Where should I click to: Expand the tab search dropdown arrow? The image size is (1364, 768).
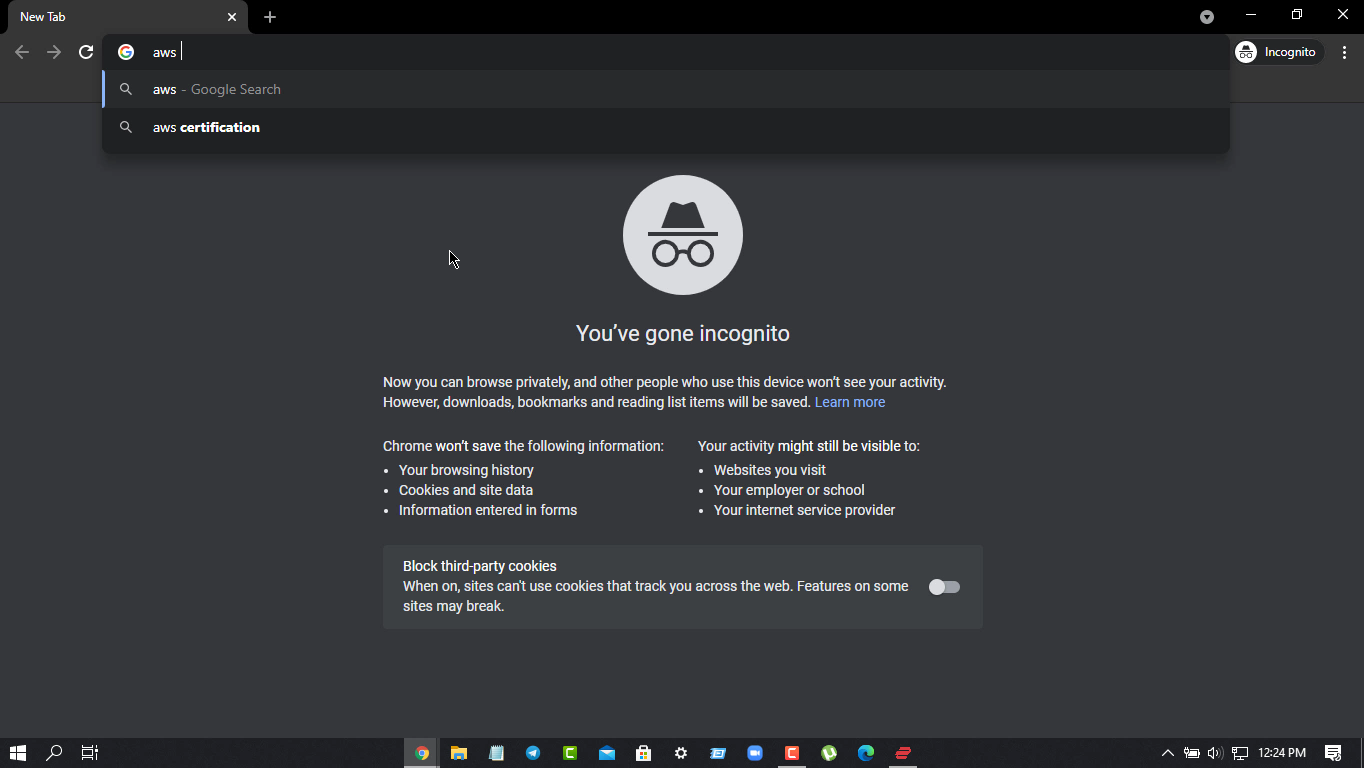pos(1207,17)
